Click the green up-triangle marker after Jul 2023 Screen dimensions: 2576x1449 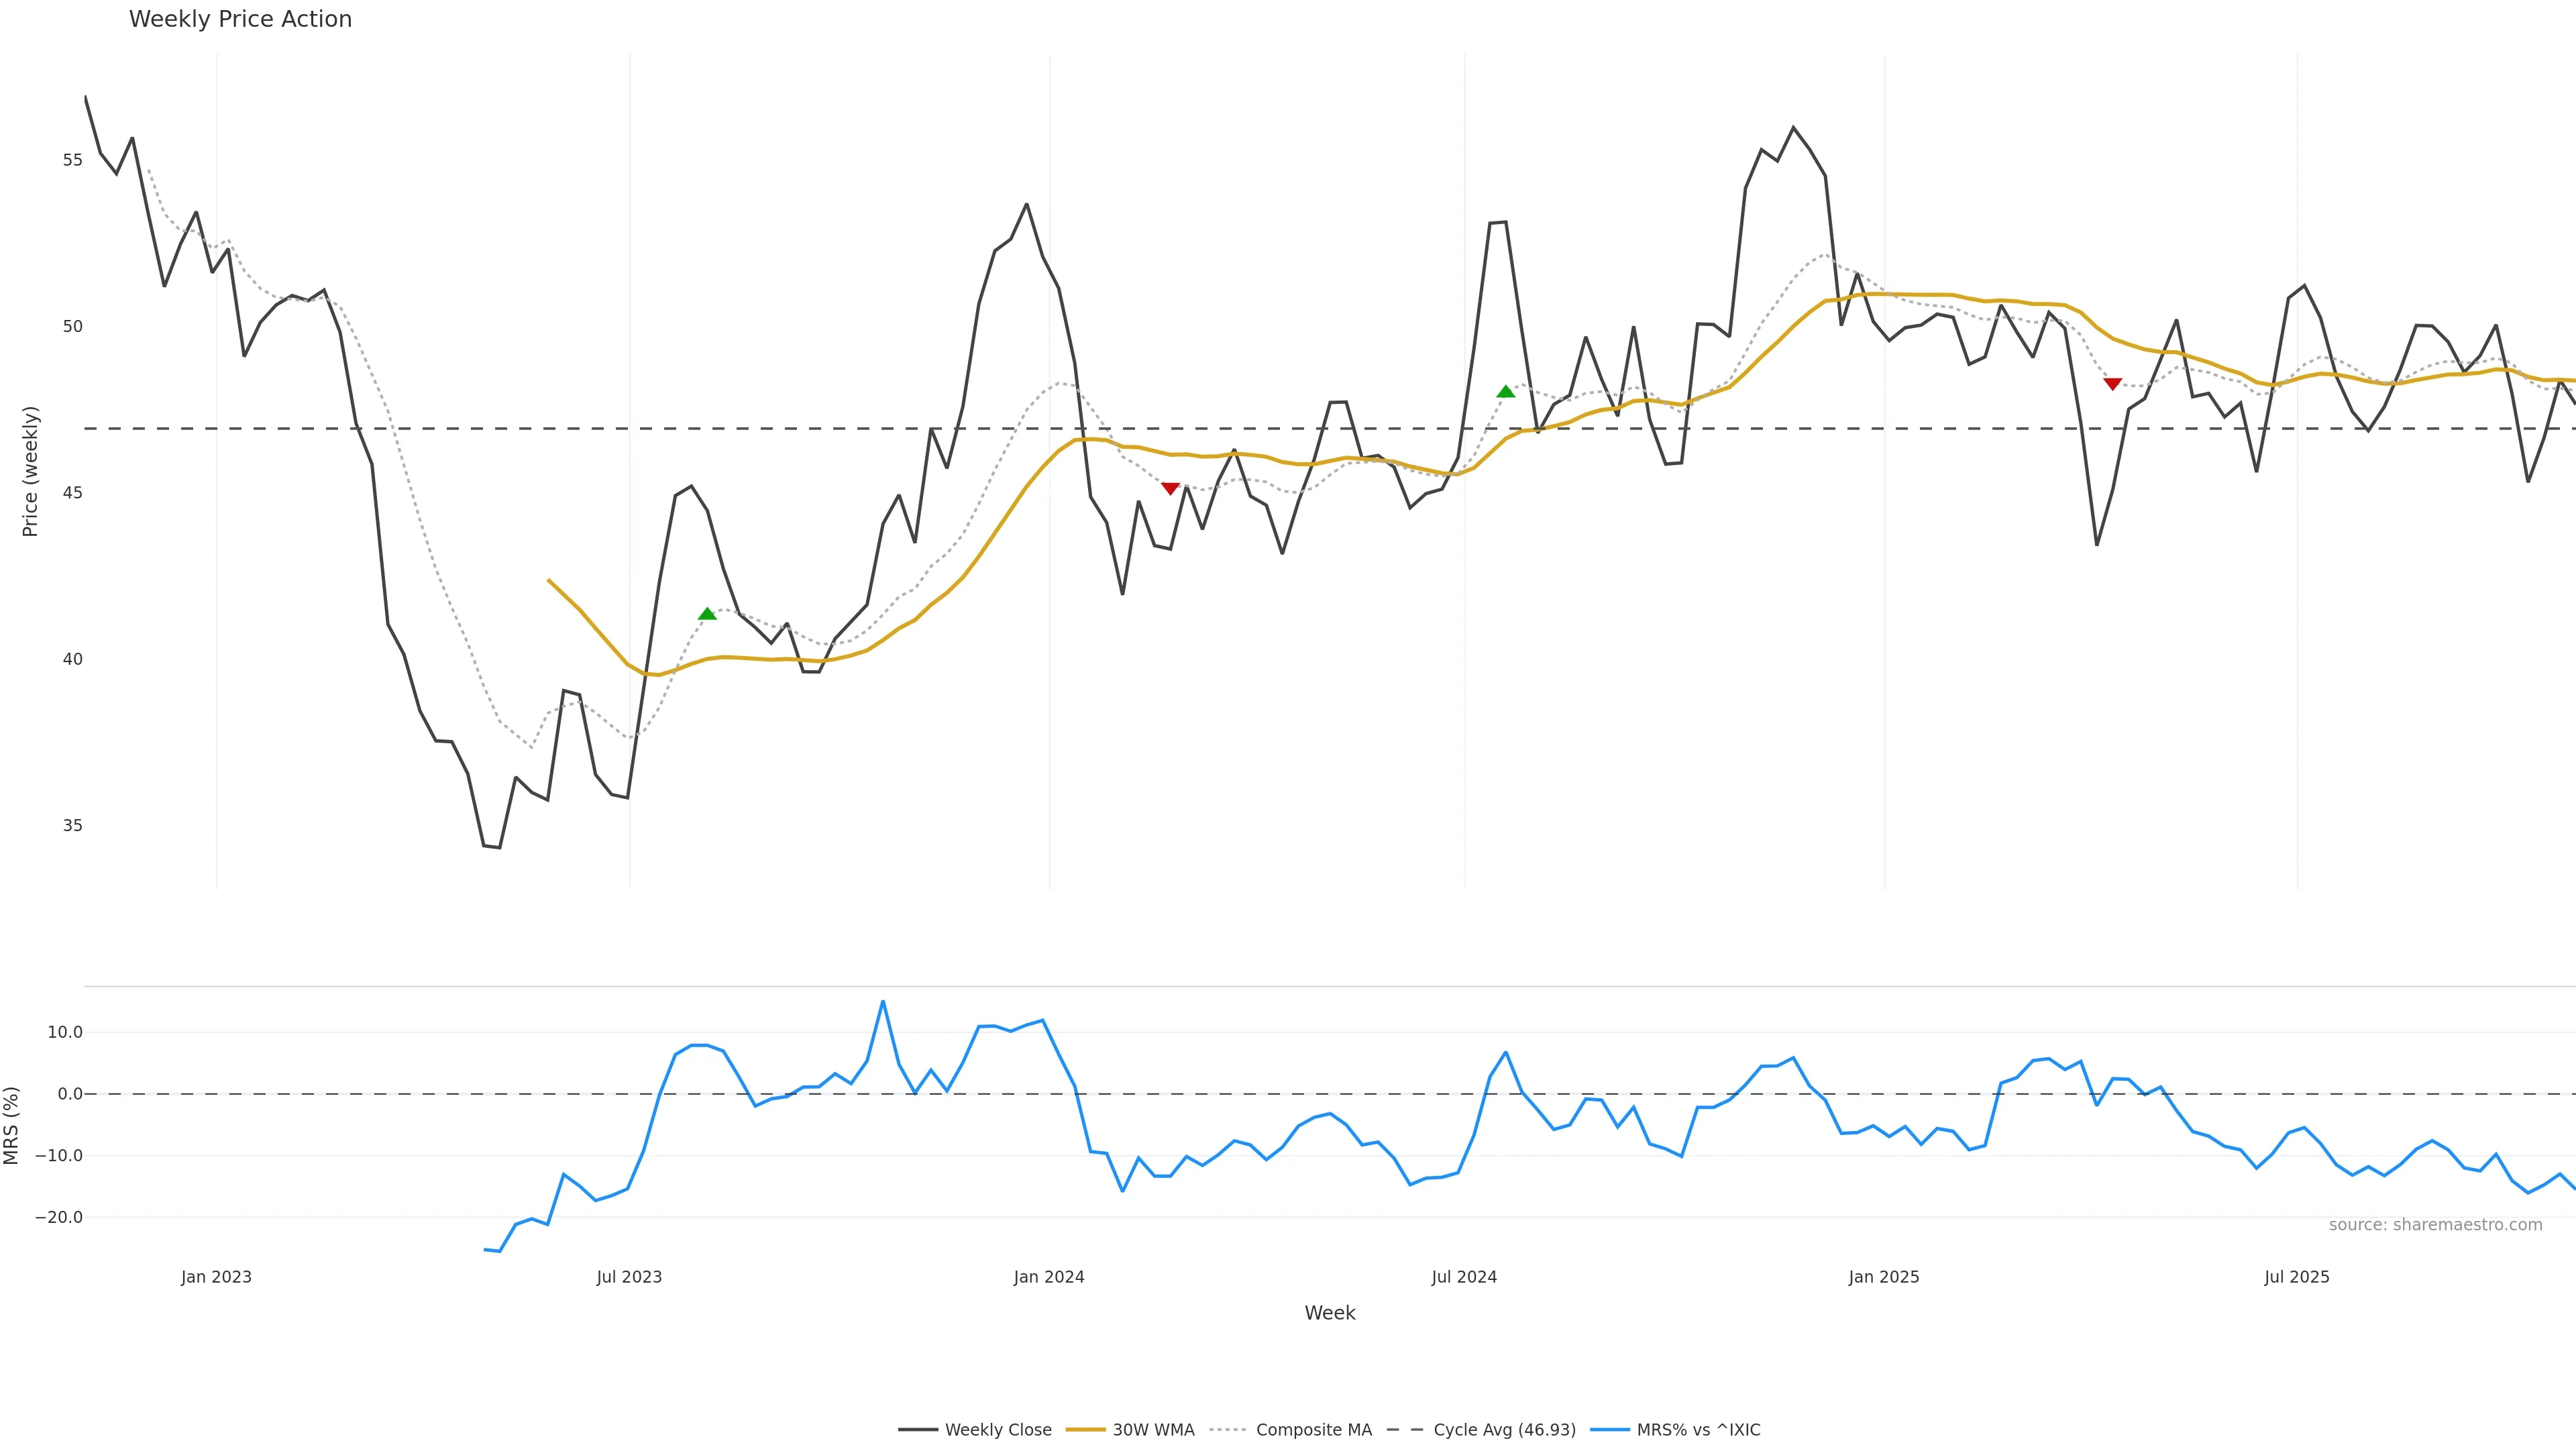(707, 614)
